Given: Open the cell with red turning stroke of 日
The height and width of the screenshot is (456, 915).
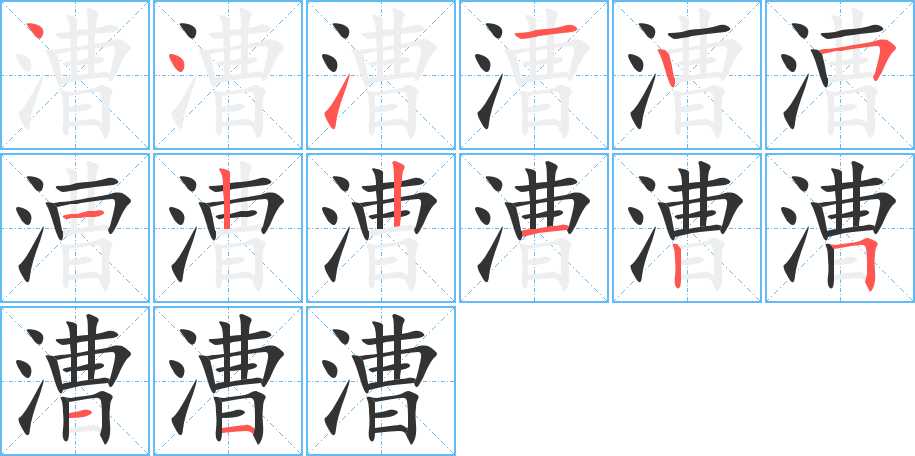Looking at the screenshot, I should coord(840,228).
